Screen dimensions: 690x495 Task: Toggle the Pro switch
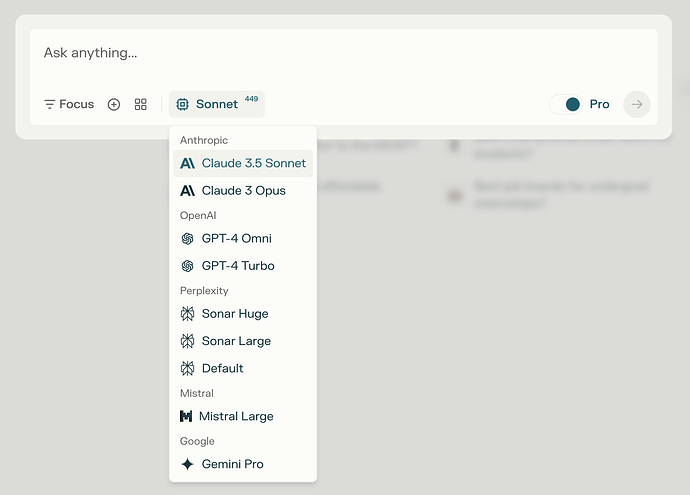[x=566, y=104]
